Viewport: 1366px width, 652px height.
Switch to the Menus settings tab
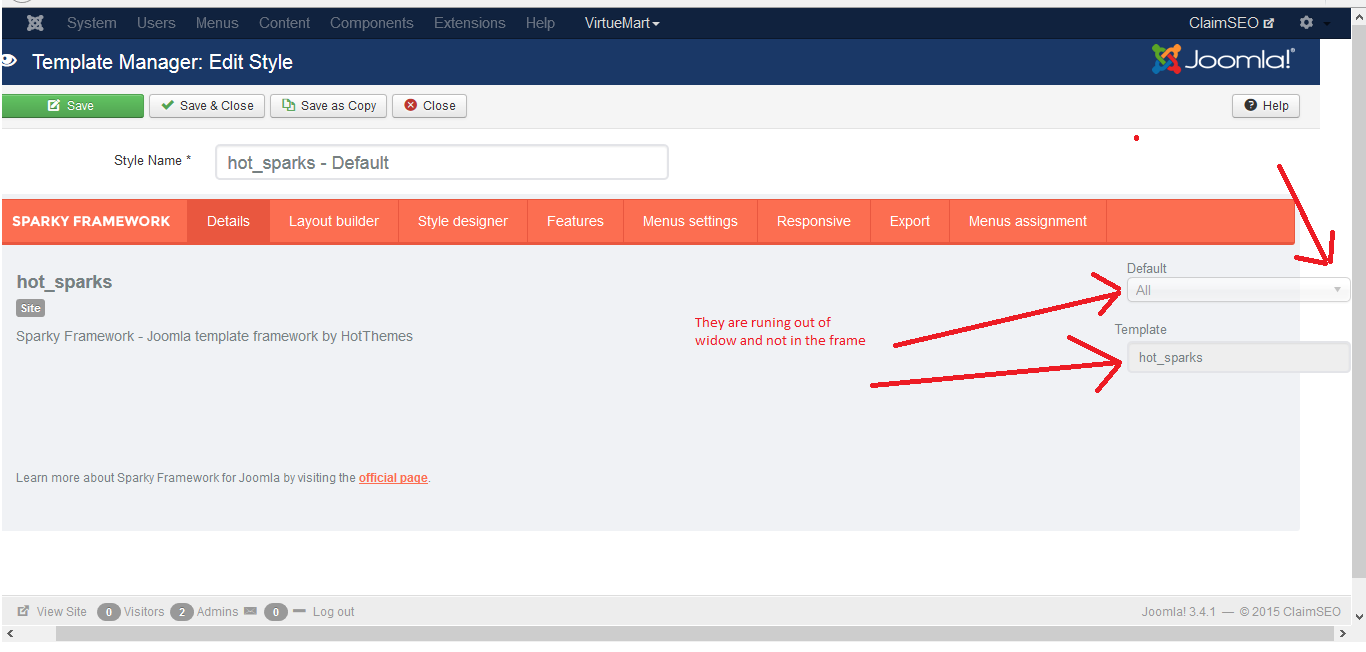[x=690, y=221]
